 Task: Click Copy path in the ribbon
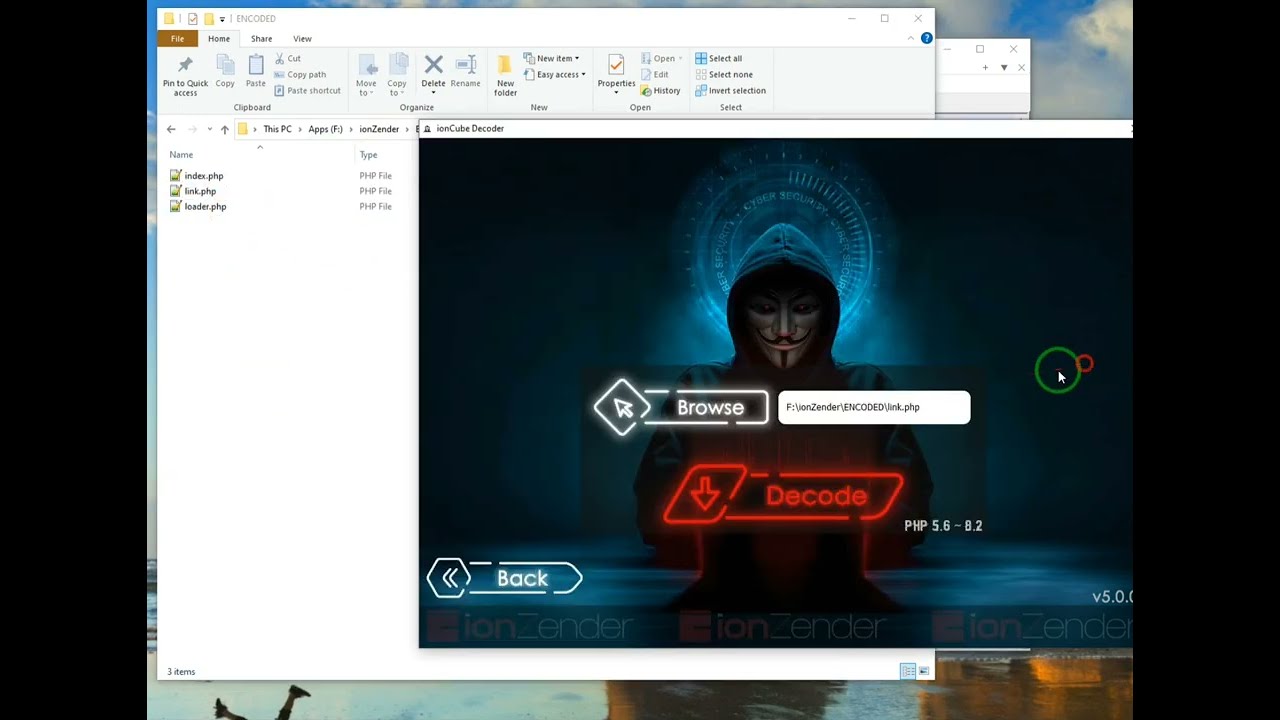(300, 75)
